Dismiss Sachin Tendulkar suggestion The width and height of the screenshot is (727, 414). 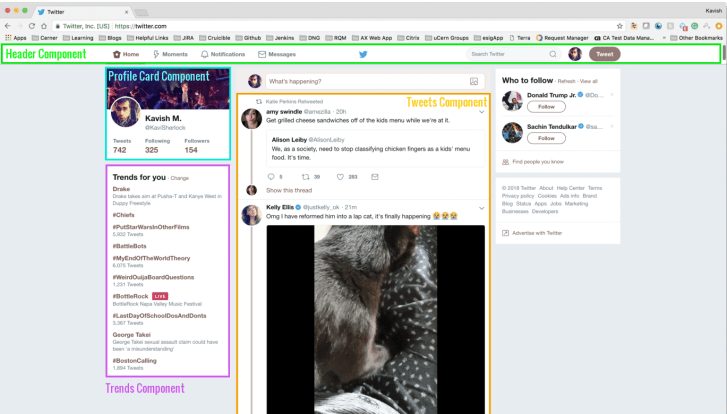(612, 126)
